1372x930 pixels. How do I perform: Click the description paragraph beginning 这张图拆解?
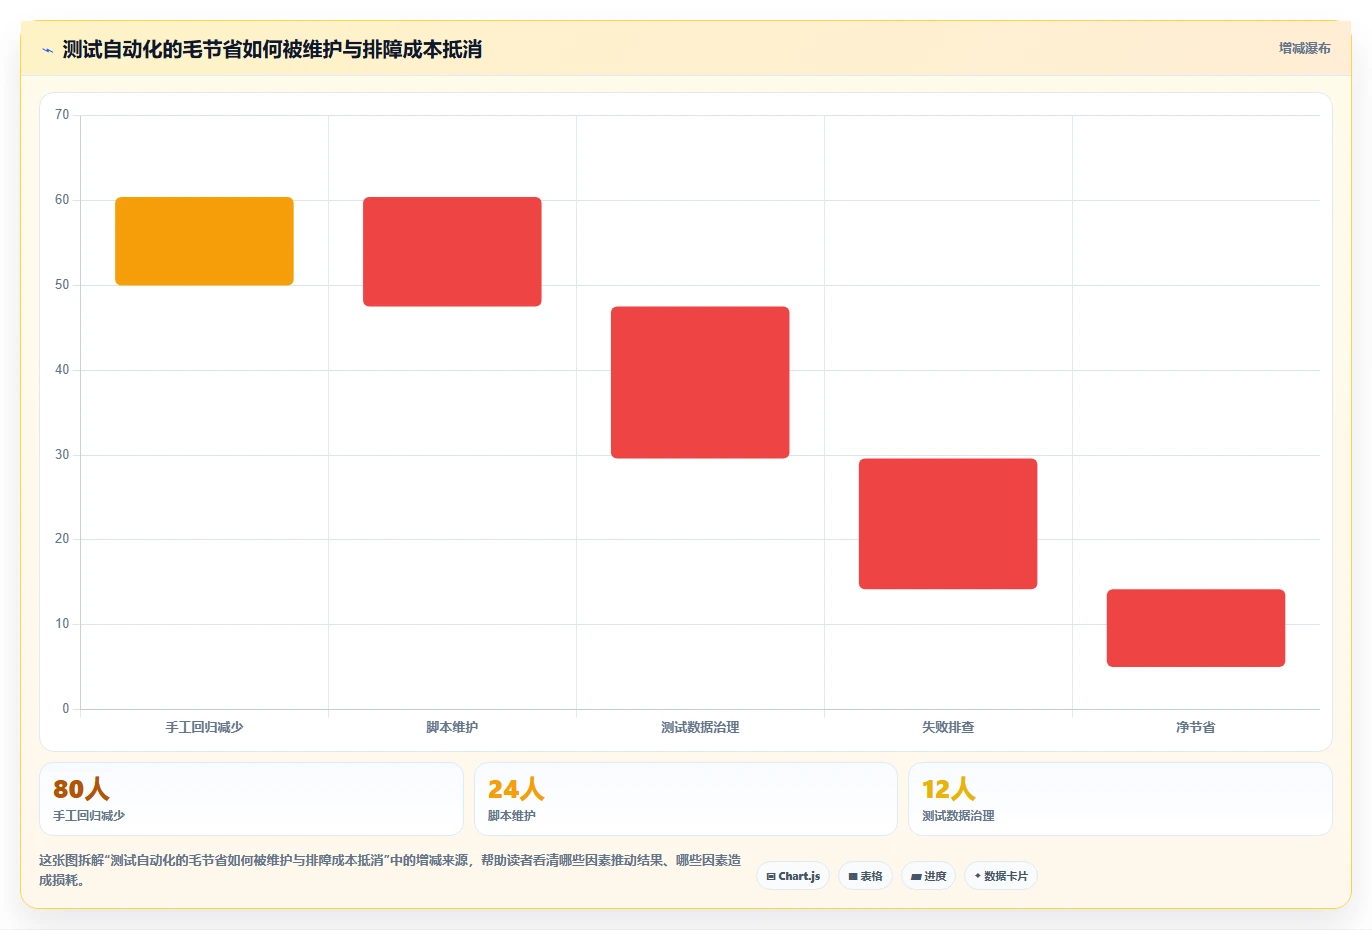click(x=390, y=870)
